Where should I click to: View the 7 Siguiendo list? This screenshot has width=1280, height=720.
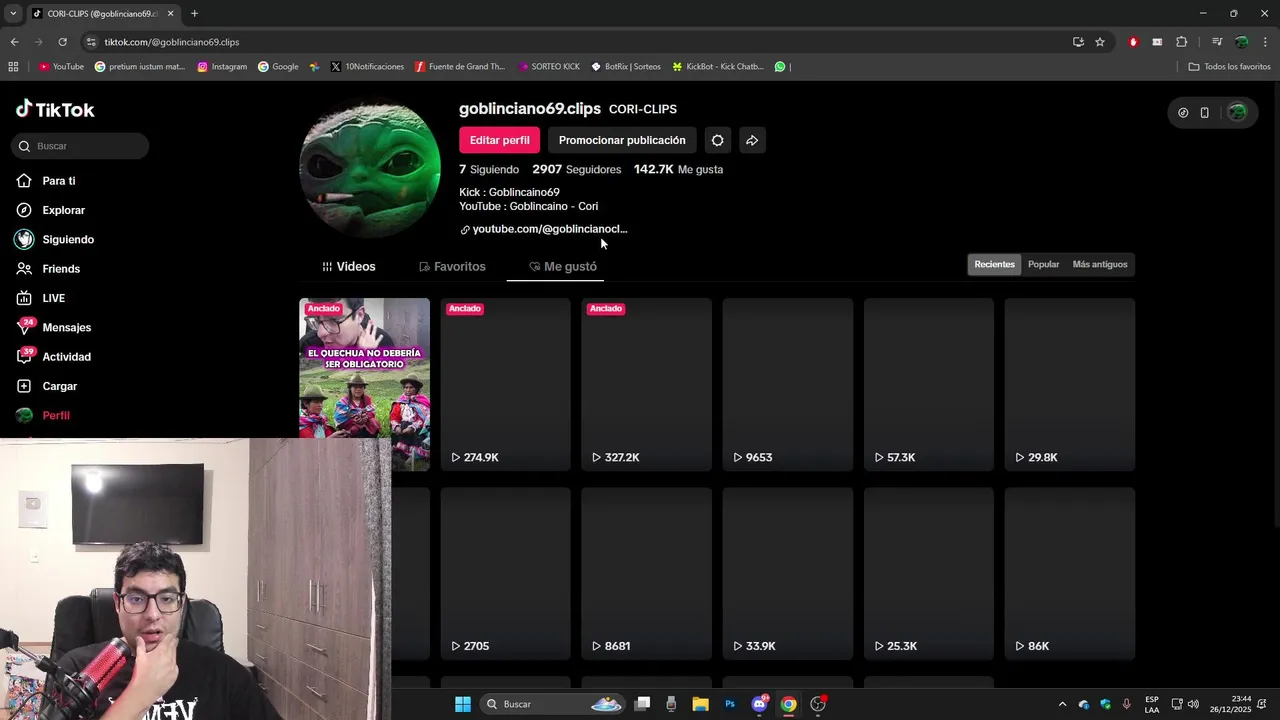[489, 169]
